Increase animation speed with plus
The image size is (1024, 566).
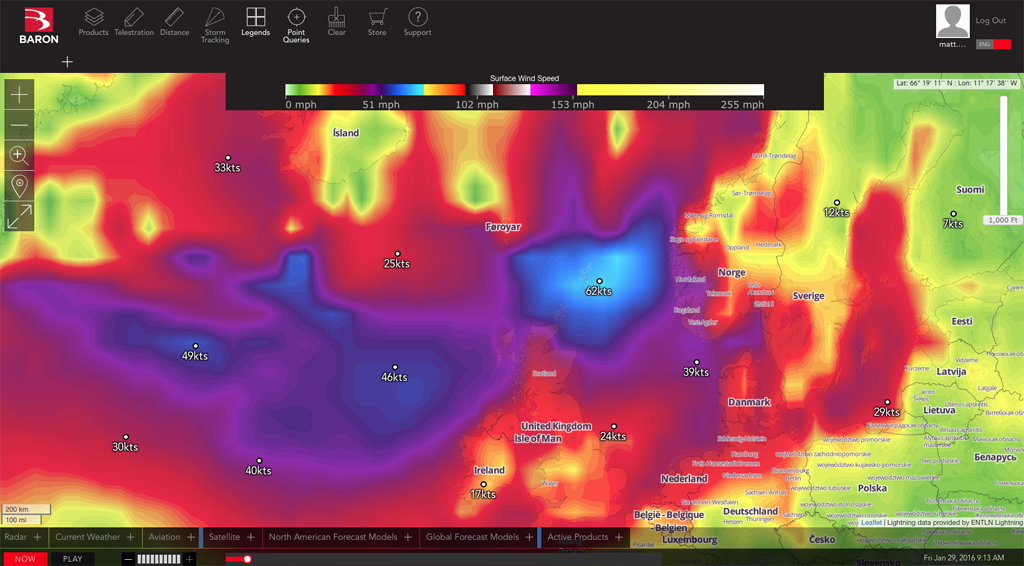click(189, 559)
